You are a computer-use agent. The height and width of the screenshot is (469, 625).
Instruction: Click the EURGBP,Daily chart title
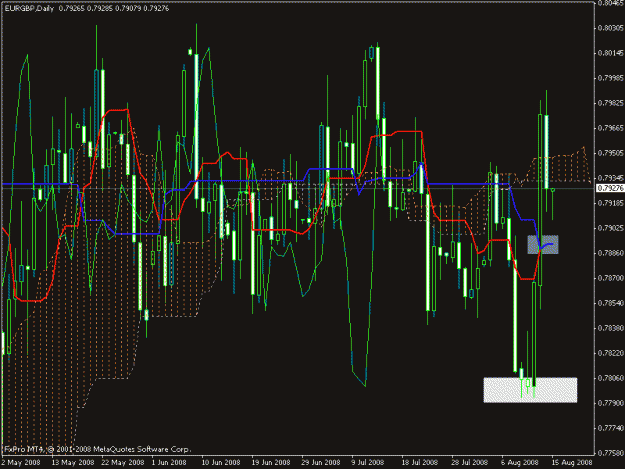pos(29,8)
